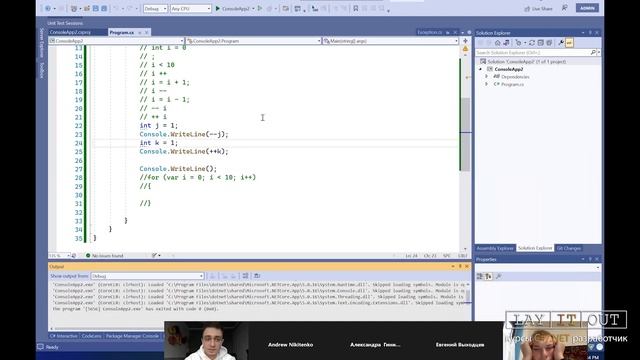Click code line Console.WriteLine(--j);
Image resolution: width=640 pixels, height=360 pixels.
(x=184, y=134)
